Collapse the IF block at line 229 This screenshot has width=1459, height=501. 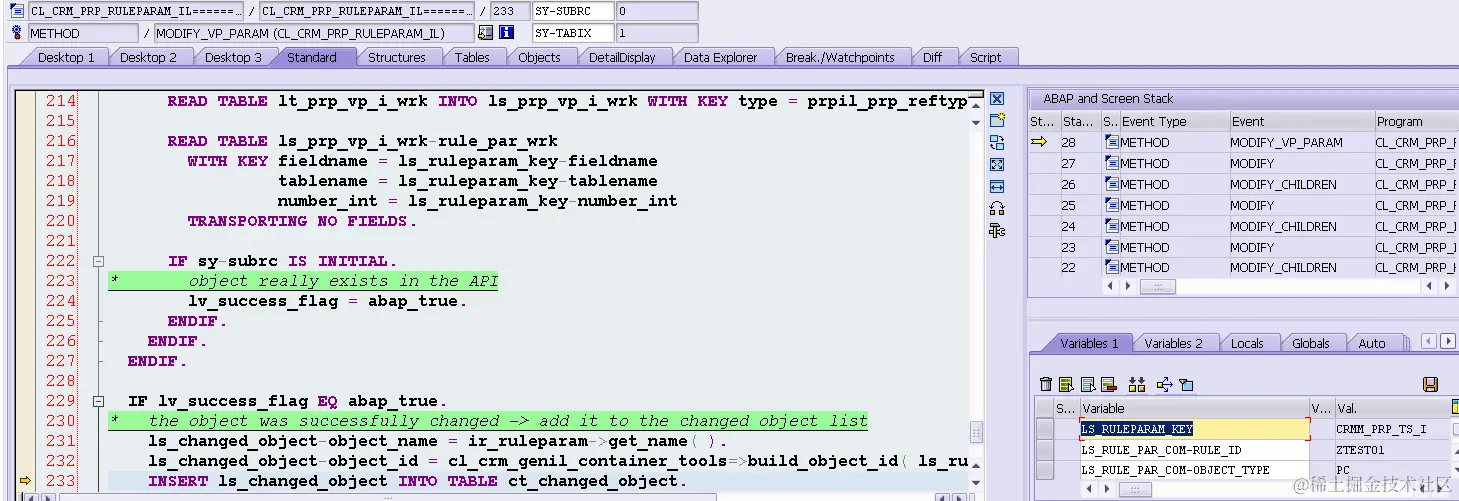click(x=99, y=401)
